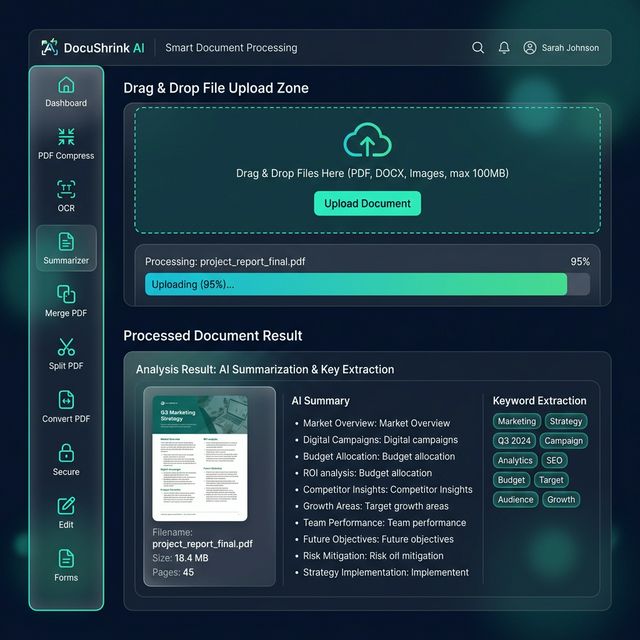Open notifications bell icon
Screen dimensions: 640x640
[504, 48]
